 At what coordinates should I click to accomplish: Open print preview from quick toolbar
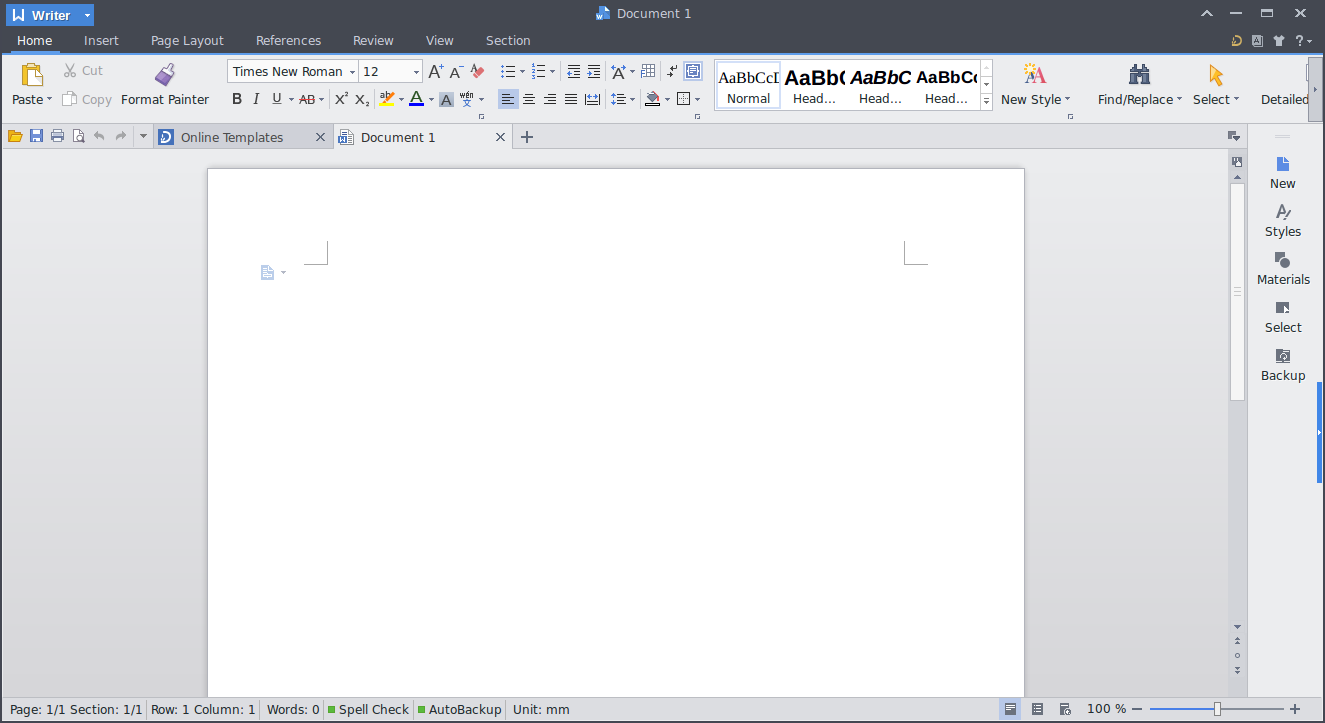click(x=78, y=136)
